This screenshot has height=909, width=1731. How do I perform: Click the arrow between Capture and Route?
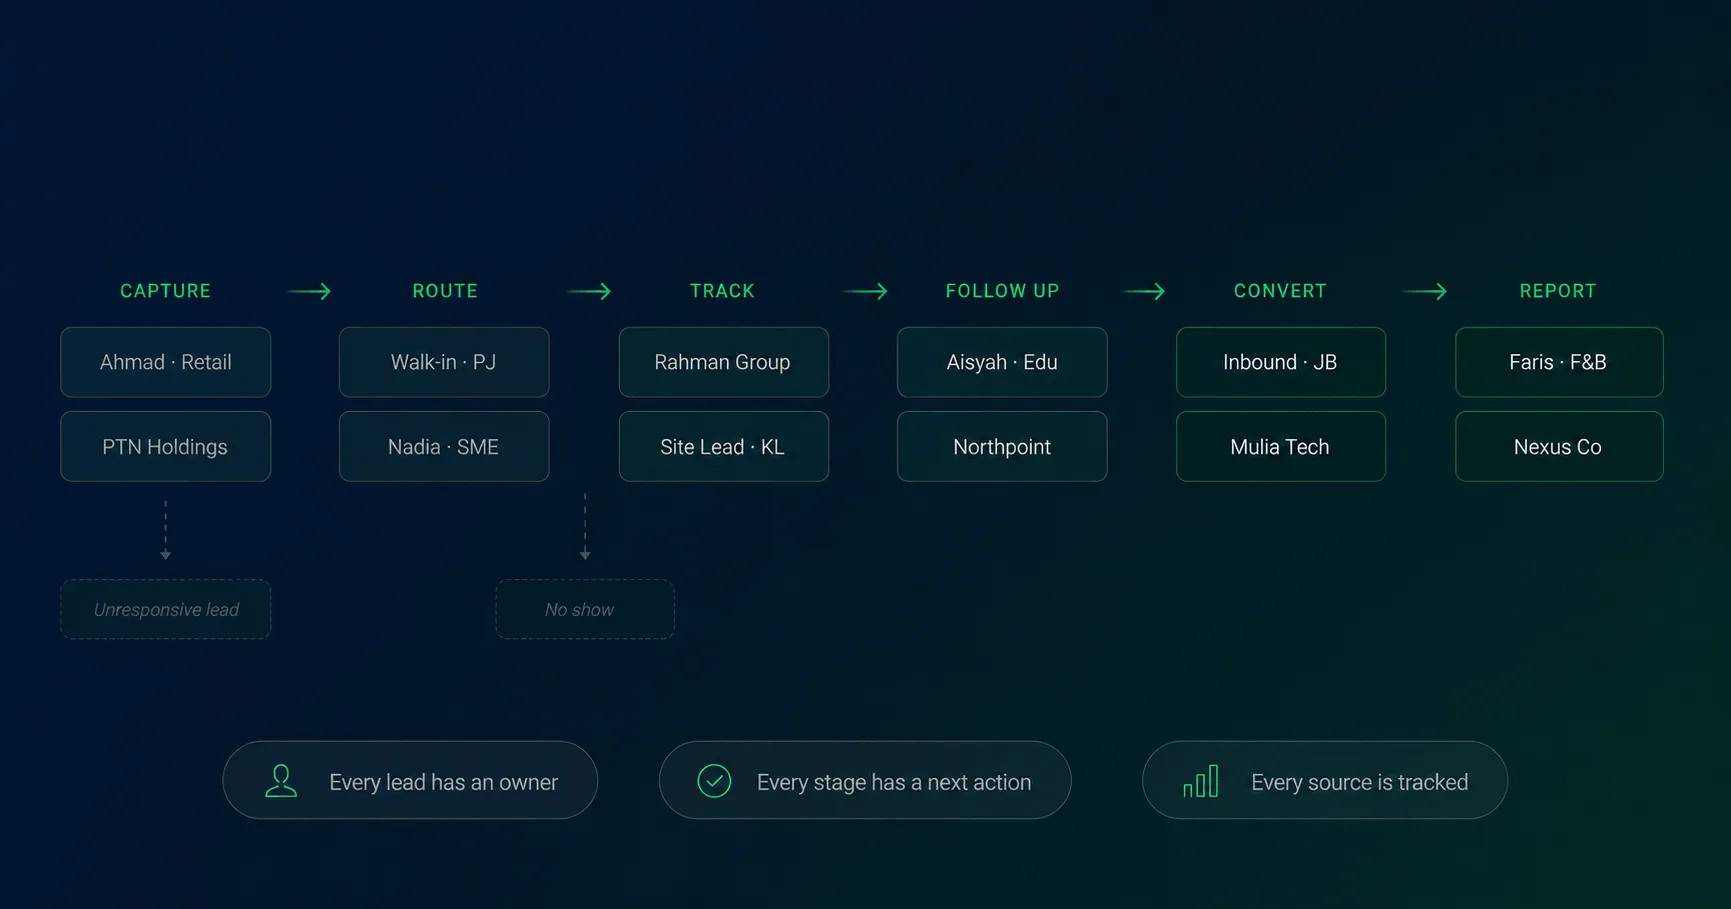pyautogui.click(x=309, y=291)
